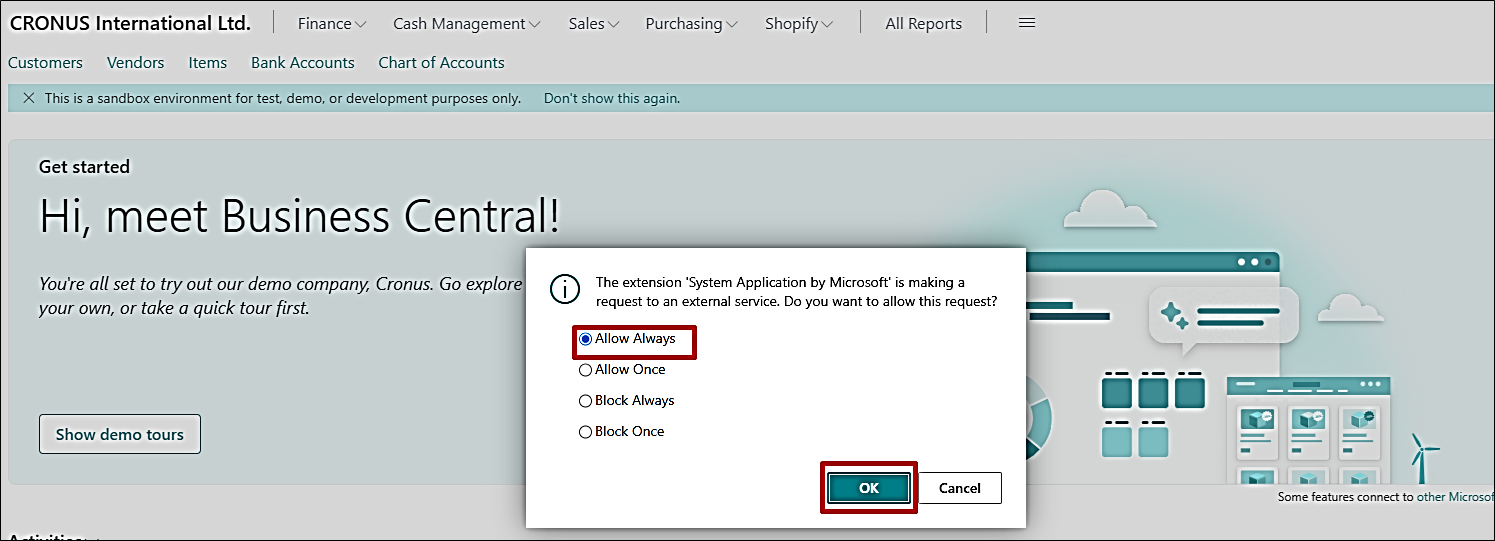1495x541 pixels.
Task: Select the Block Always radio button
Action: (586, 401)
